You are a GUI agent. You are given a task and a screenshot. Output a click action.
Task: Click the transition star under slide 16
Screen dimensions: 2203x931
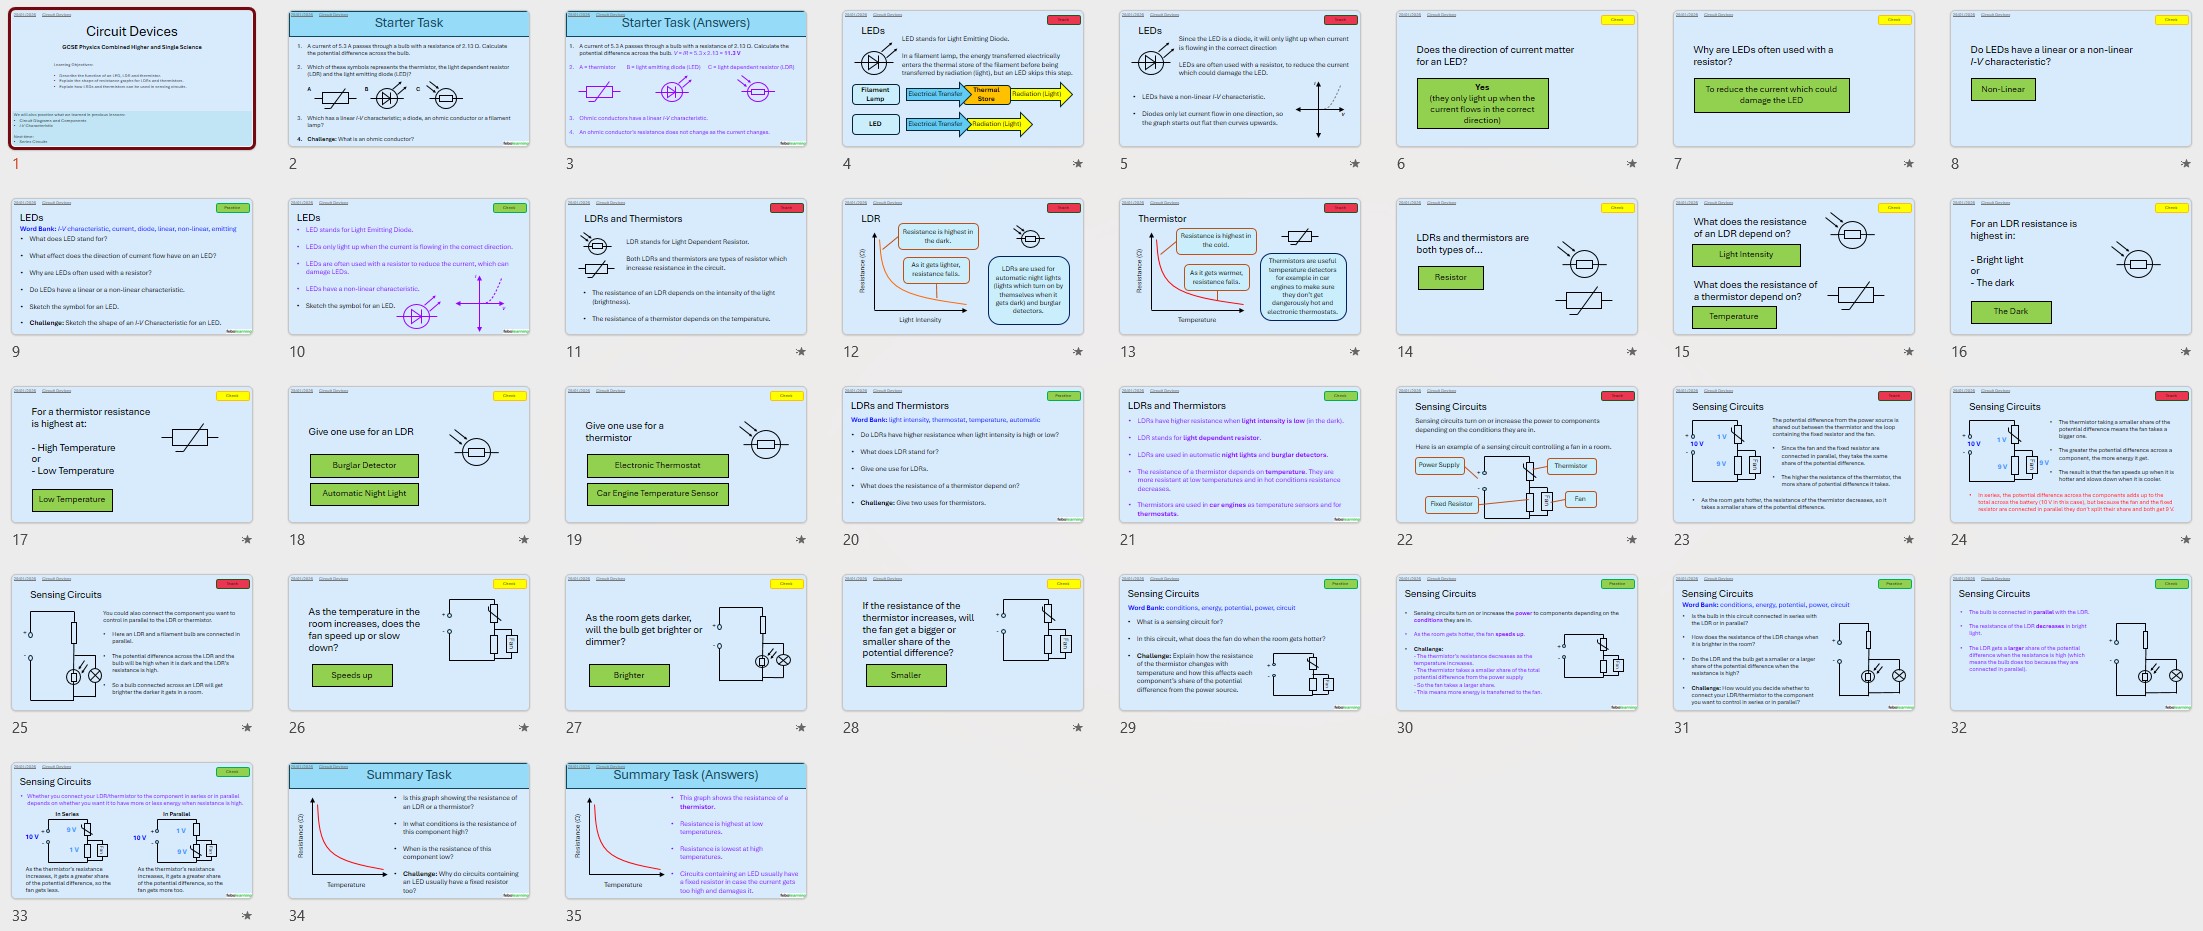(x=2185, y=352)
